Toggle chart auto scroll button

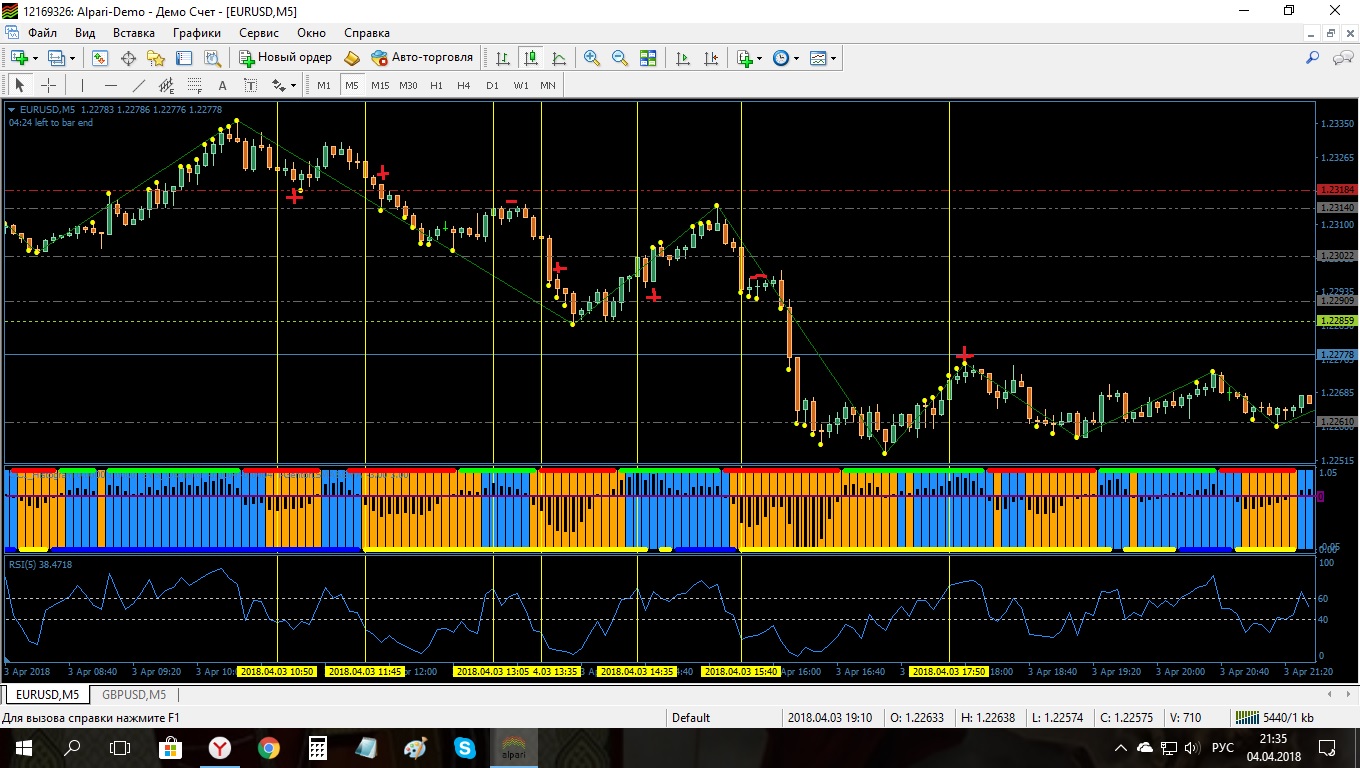point(683,58)
